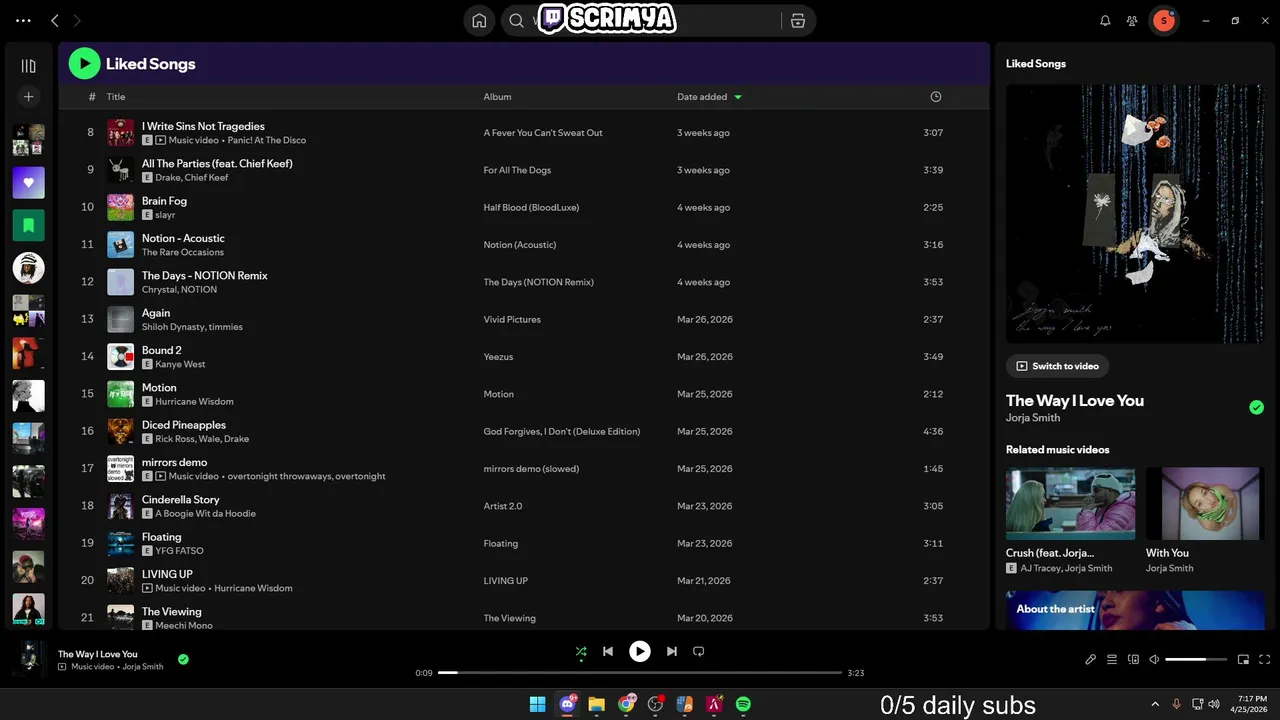Viewport: 1280px width, 720px height.
Task: Select the Diced Pineapples song title
Action: pyautogui.click(x=184, y=425)
